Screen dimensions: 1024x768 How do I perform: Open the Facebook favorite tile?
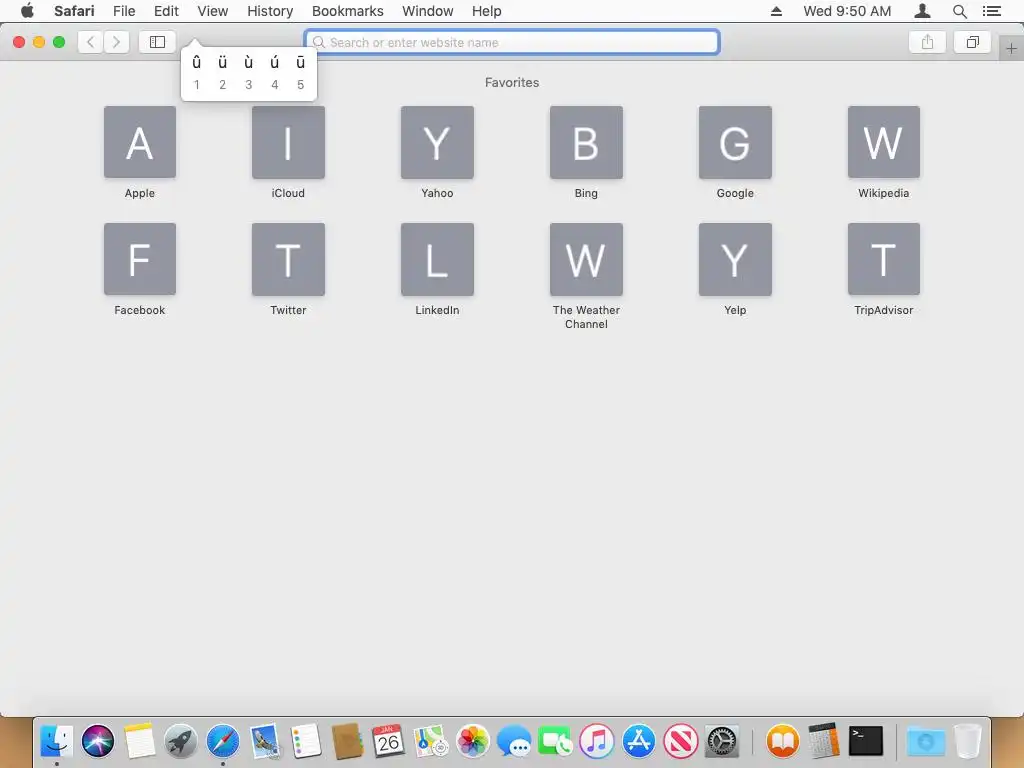click(140, 259)
